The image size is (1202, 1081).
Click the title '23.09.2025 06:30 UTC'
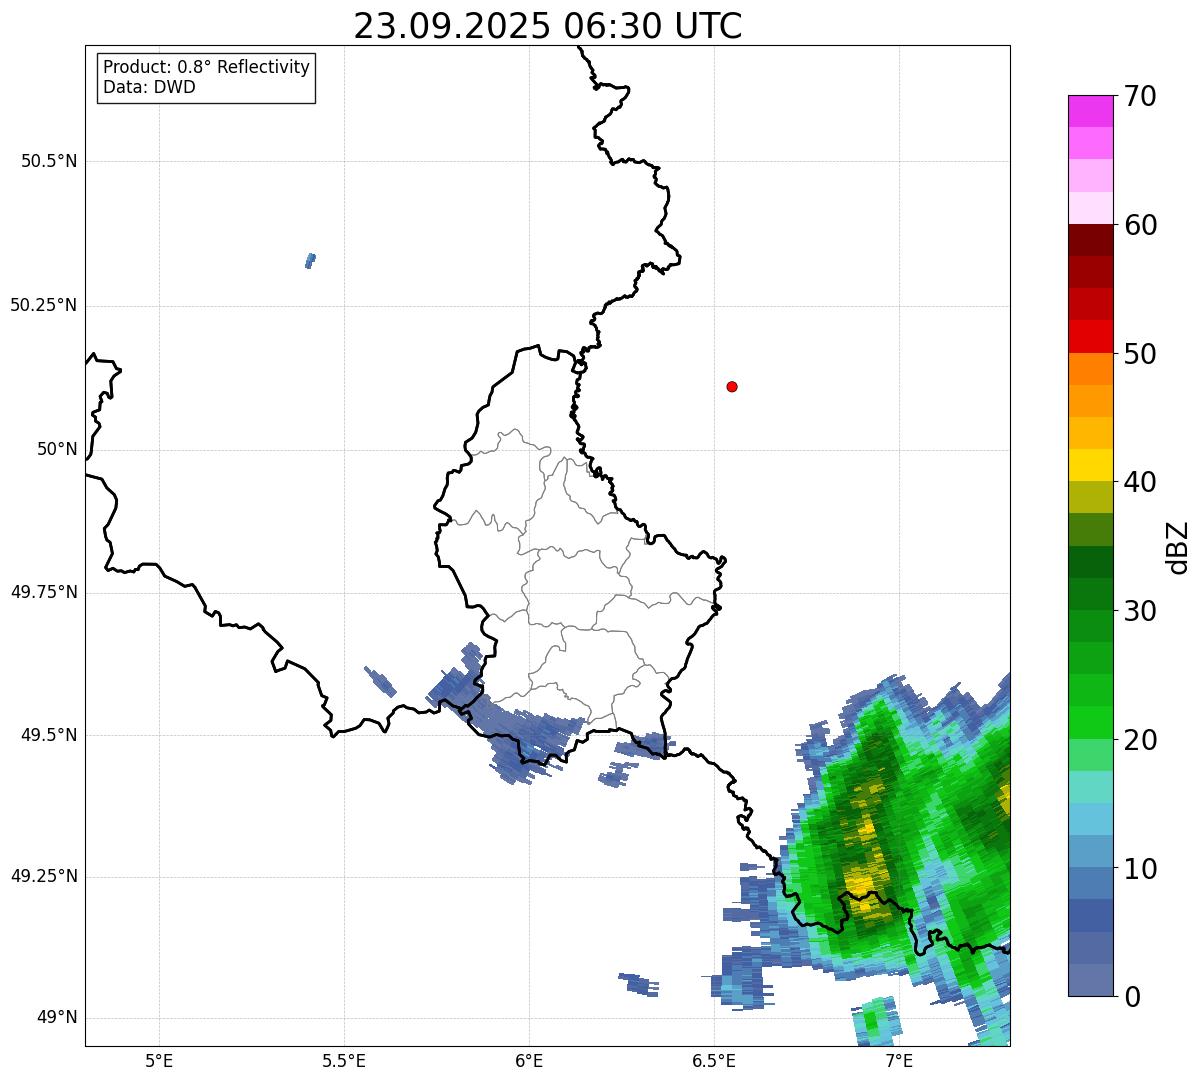tap(548, 26)
